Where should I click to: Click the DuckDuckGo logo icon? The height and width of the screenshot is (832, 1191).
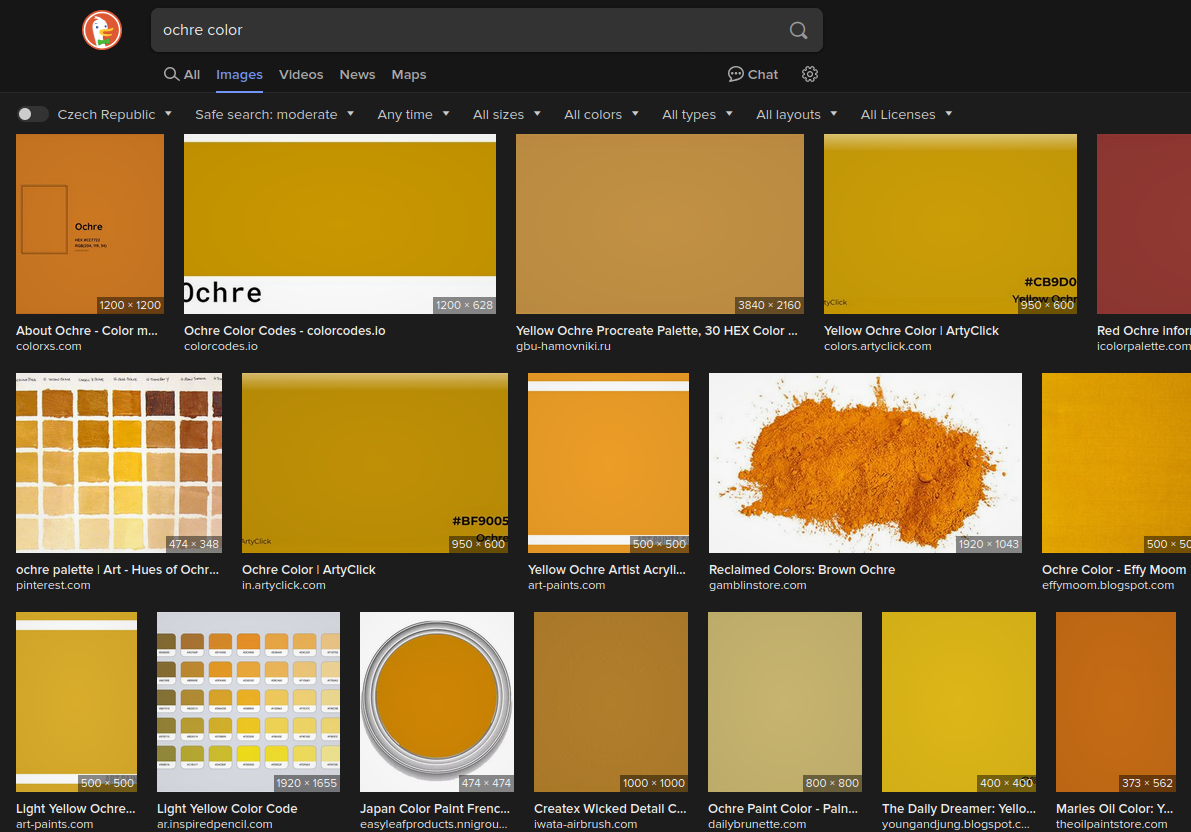(101, 30)
